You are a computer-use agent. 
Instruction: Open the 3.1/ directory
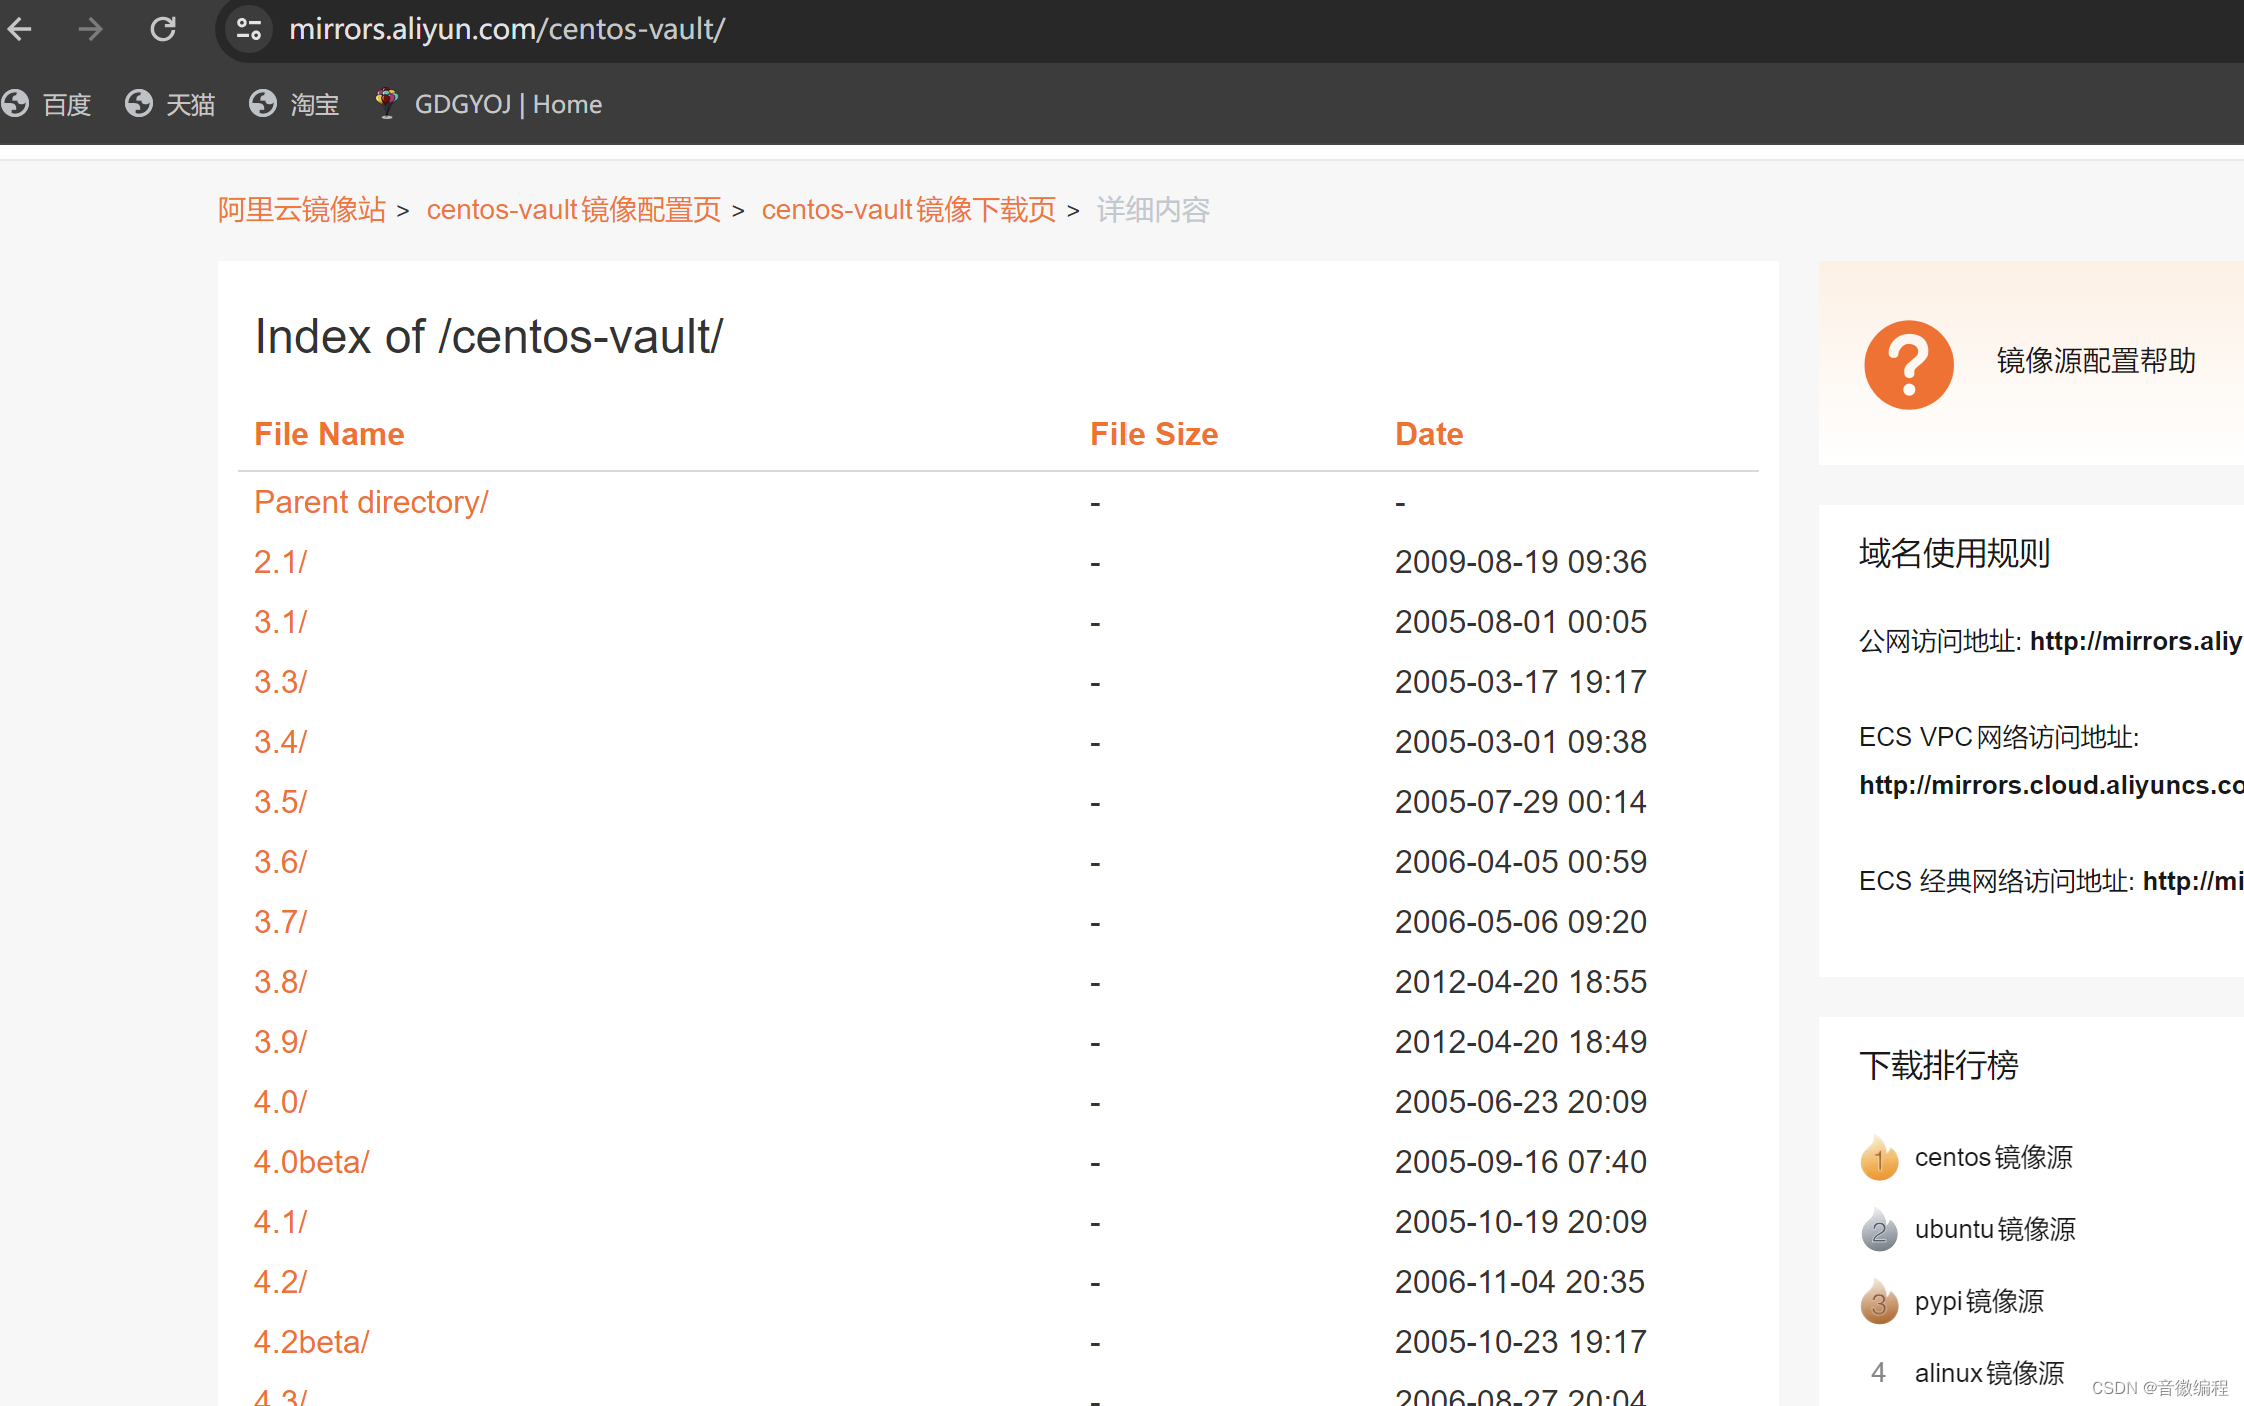[280, 622]
